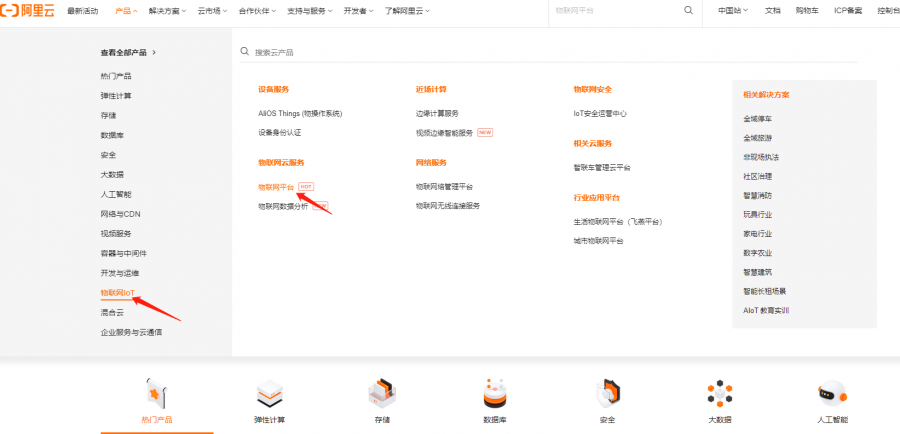Open AliOS Things (物操作系统)
Viewport: 900px width, 434px height.
pos(300,114)
